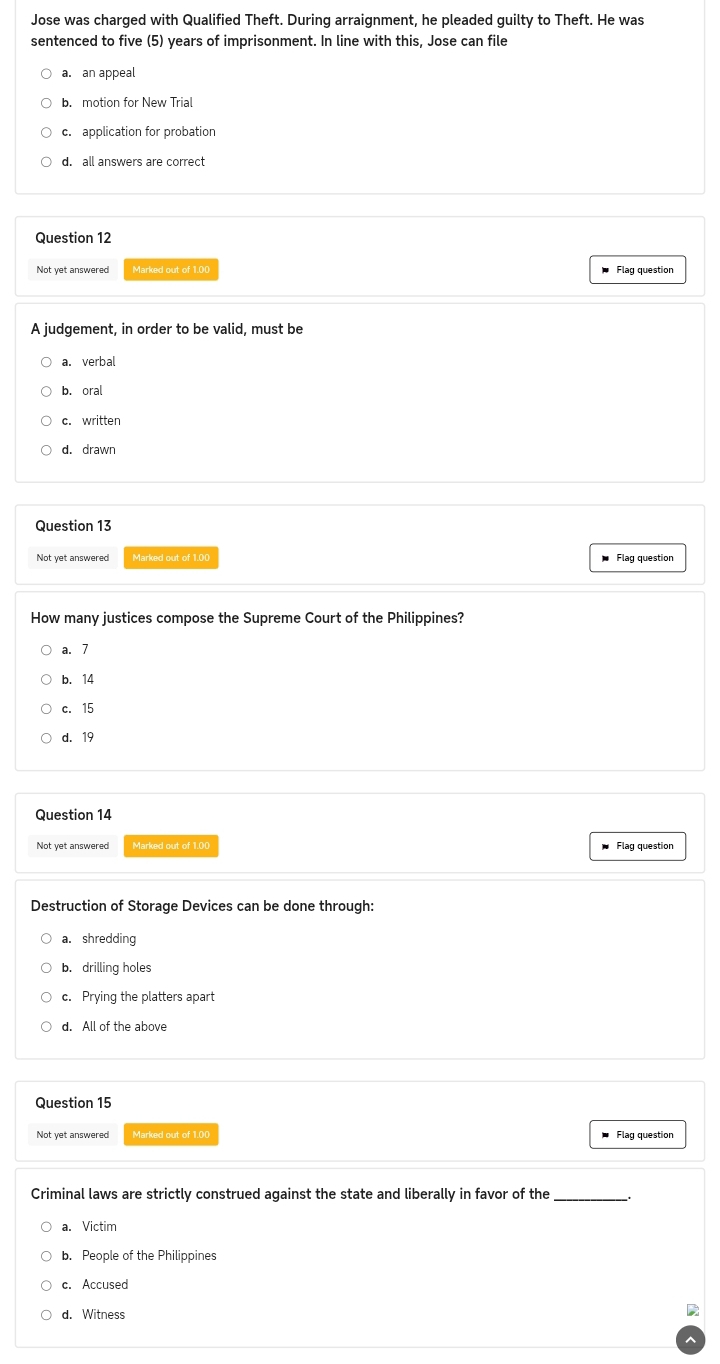Choose "Accused" for the criminal laws question
This screenshot has width=720, height=1364.
pos(46,1285)
